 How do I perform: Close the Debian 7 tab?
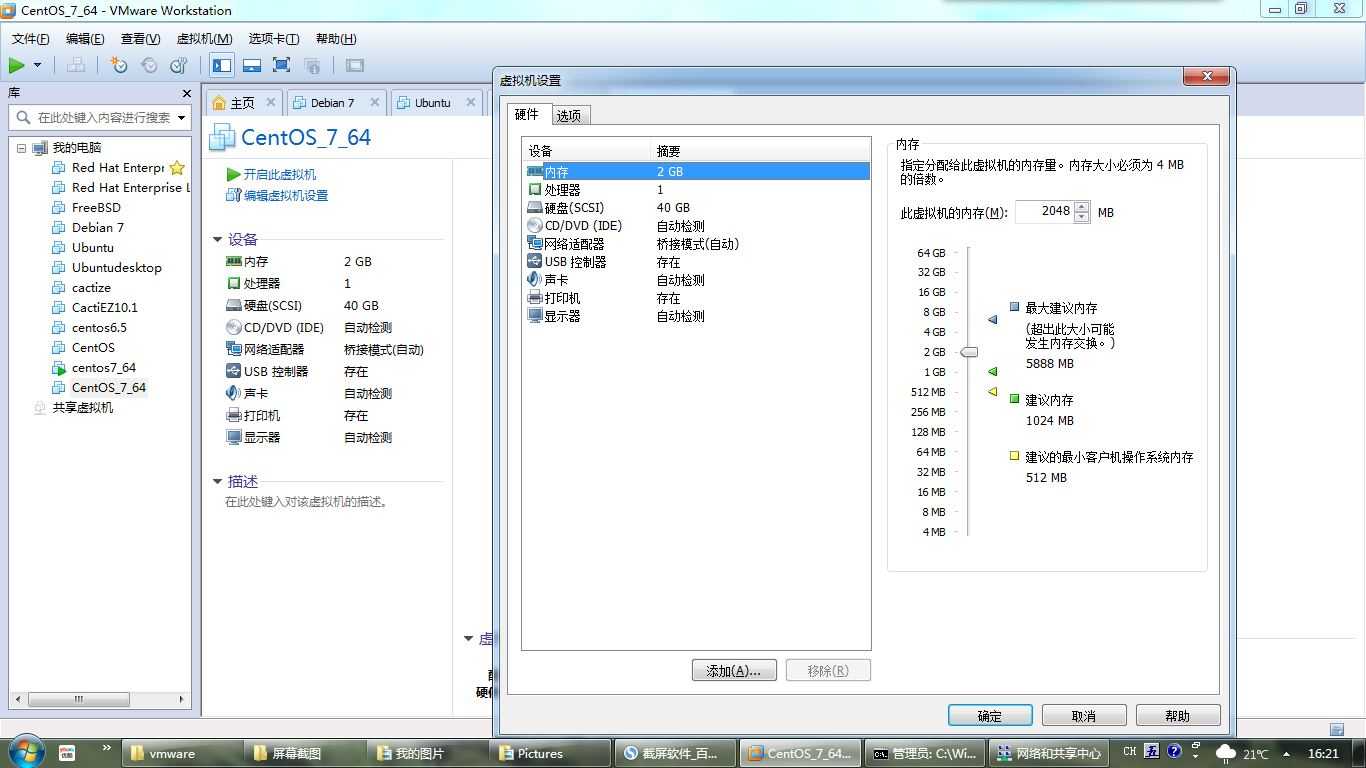(375, 102)
